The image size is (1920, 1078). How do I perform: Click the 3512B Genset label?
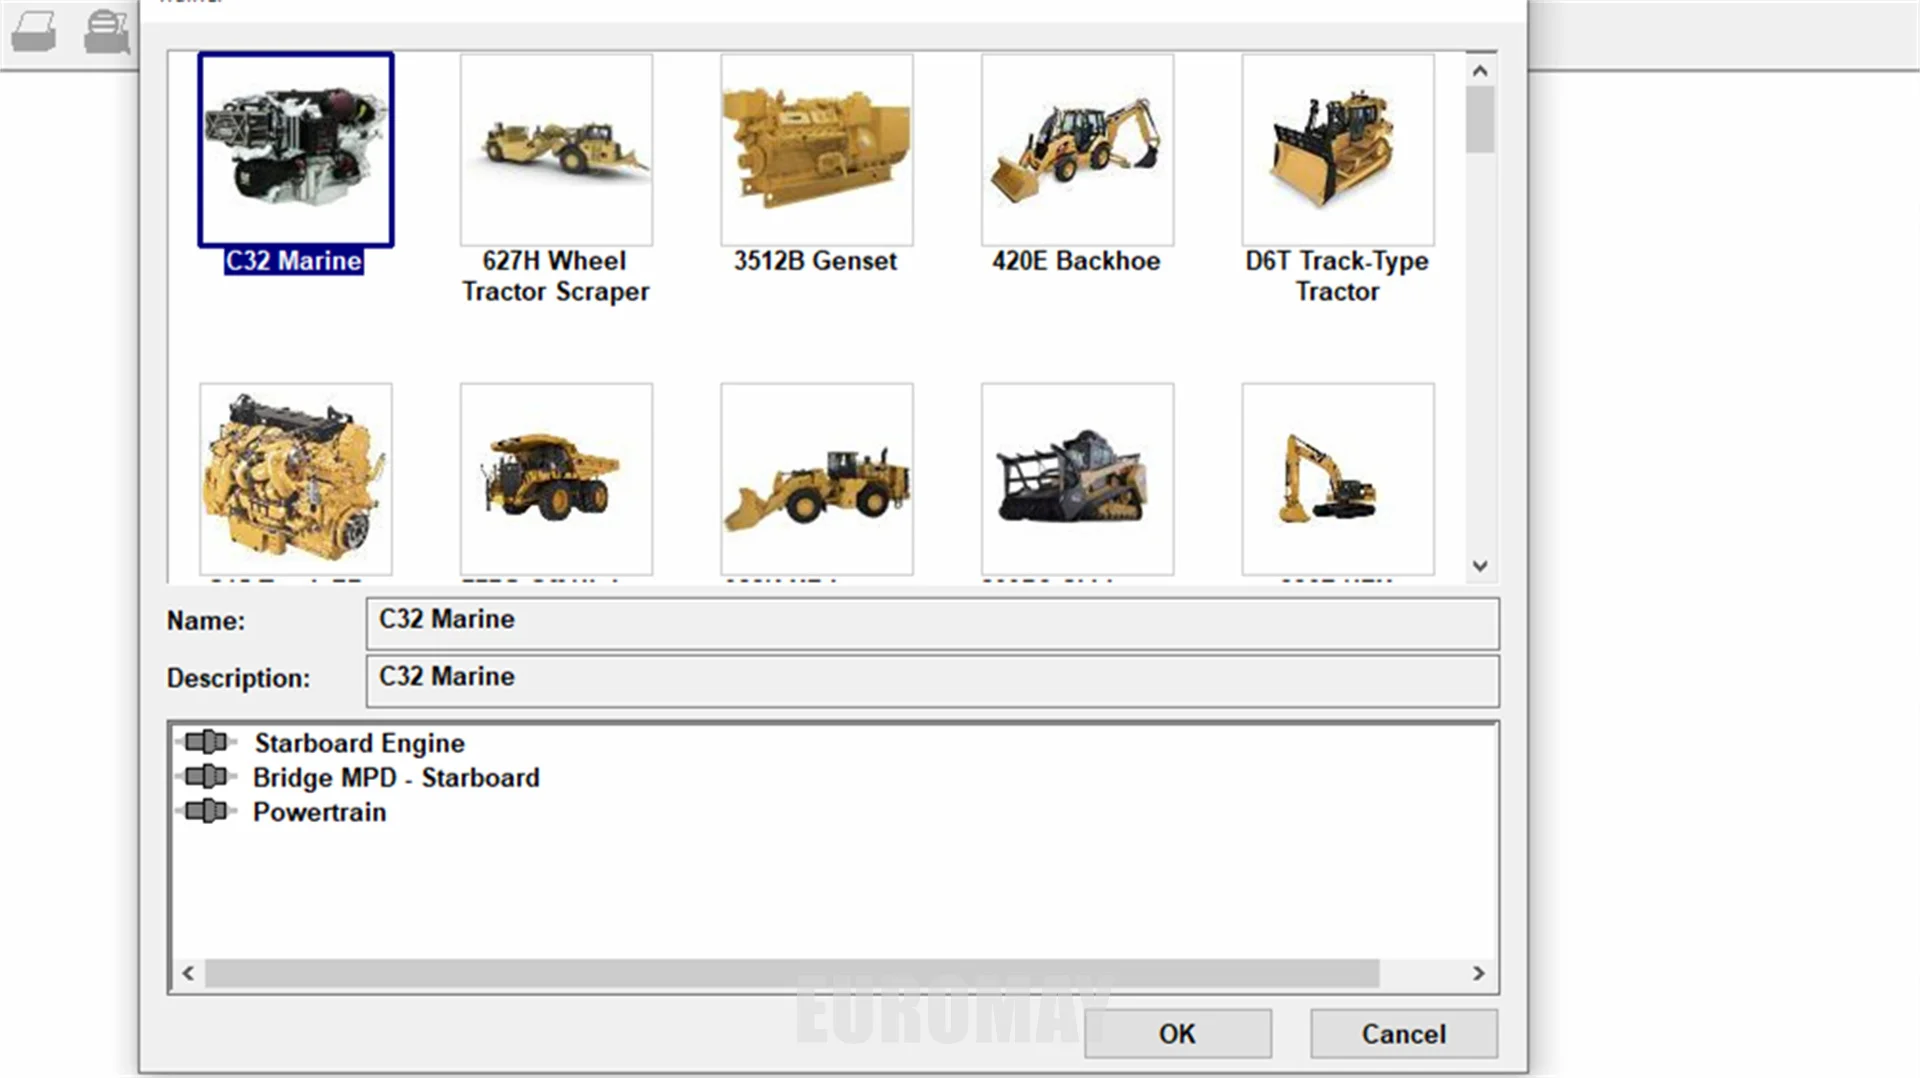(x=816, y=261)
